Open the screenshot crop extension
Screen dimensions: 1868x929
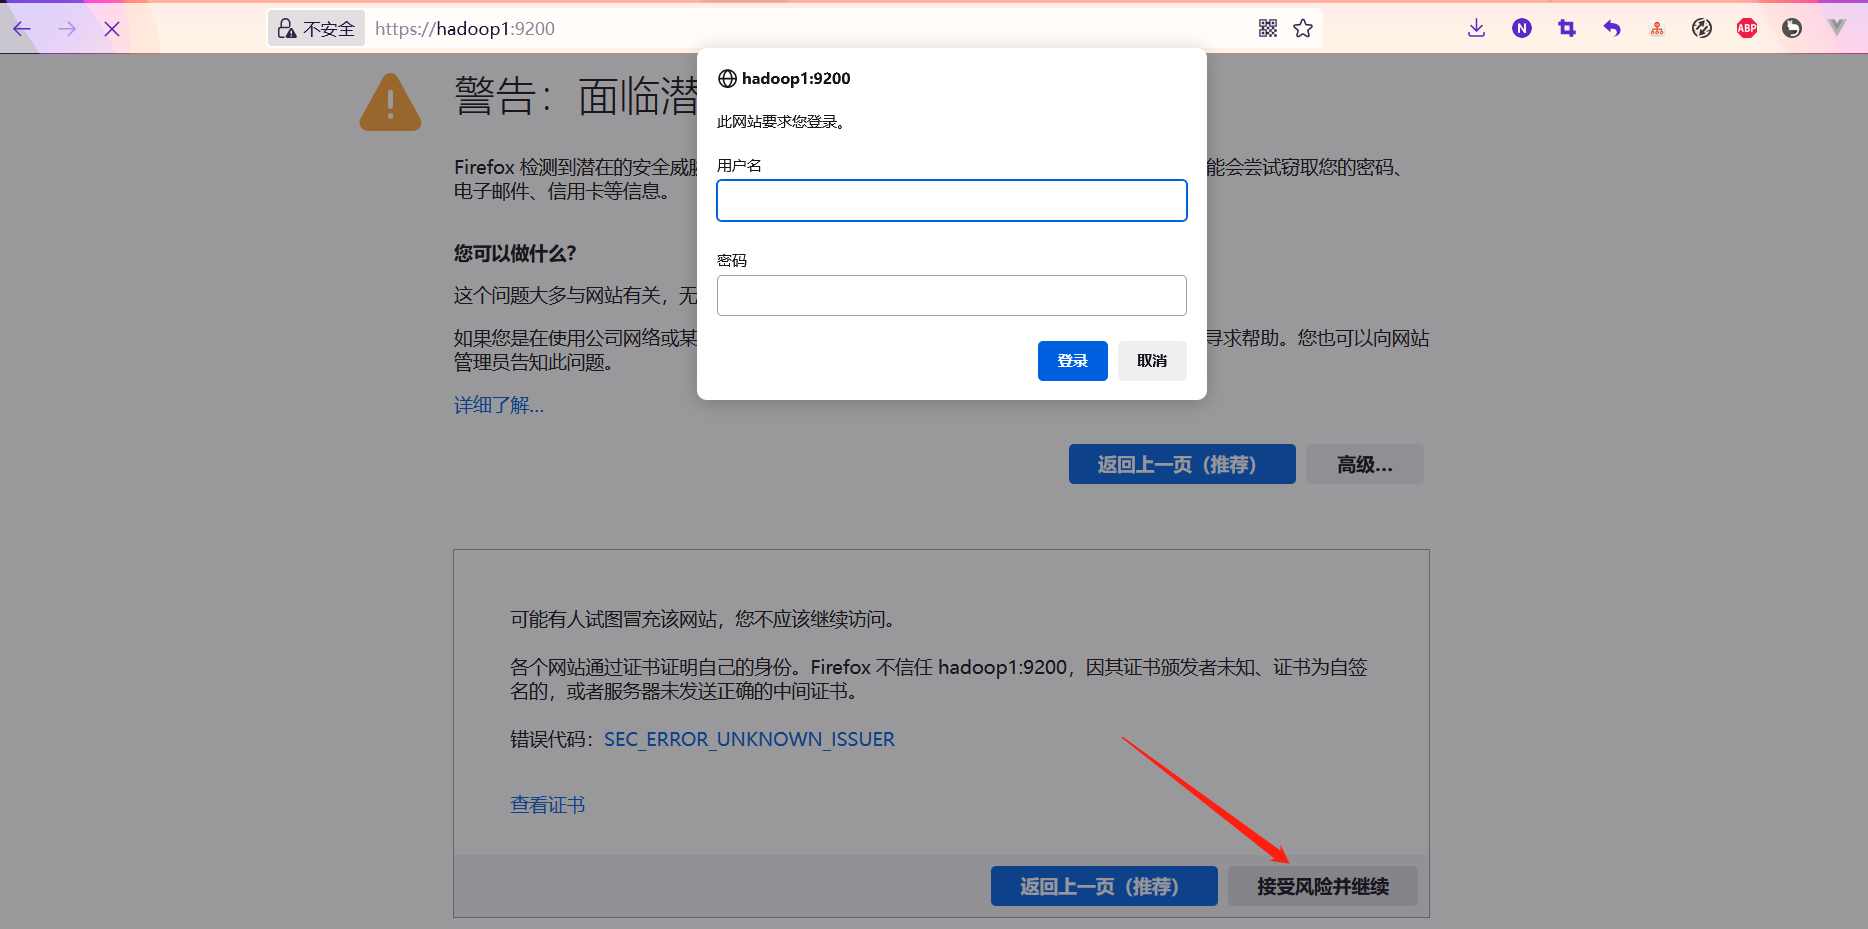1566,28
